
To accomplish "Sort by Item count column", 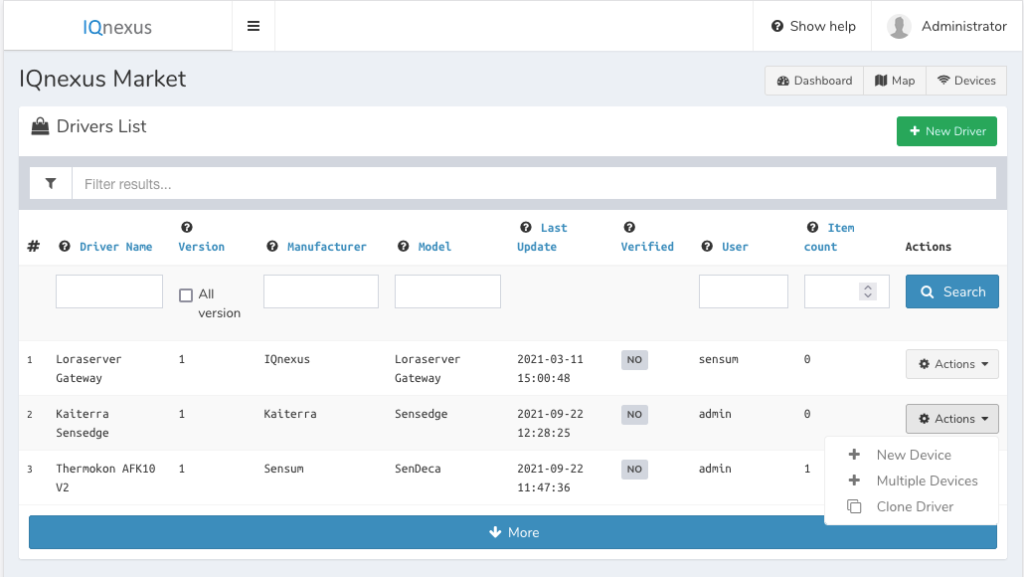I will pos(829,237).
